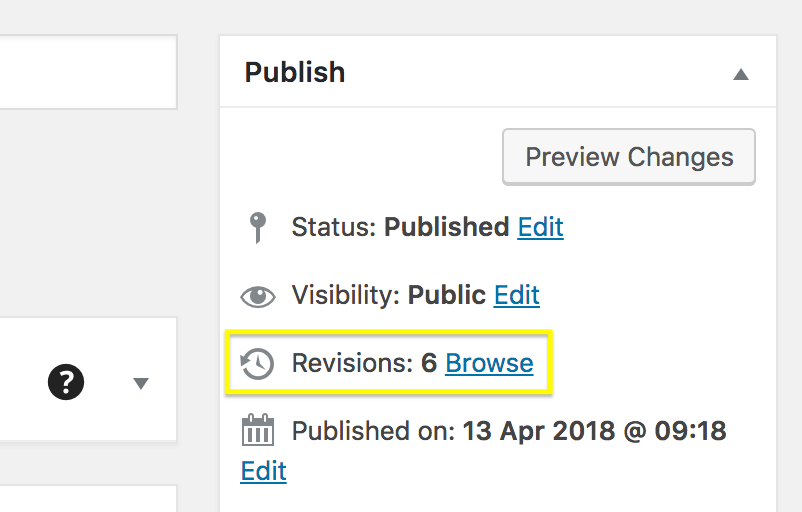Click the eye icon beside Visibility

258,296
